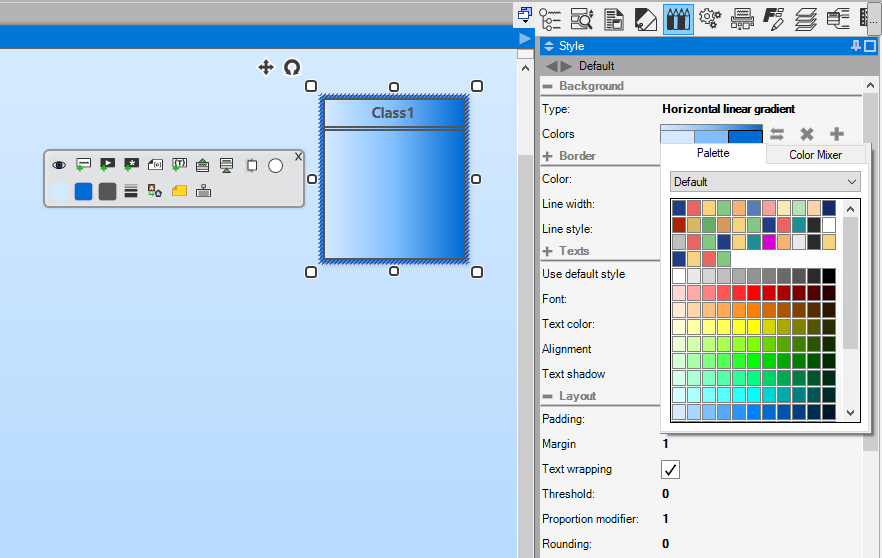Open the Style crayons sidebar icon
The width and height of the screenshot is (882, 558).
[678, 19]
